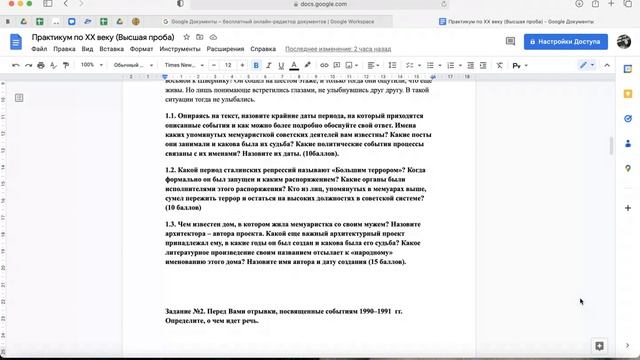
Task: Toggle underline formatting
Action: click(281, 65)
